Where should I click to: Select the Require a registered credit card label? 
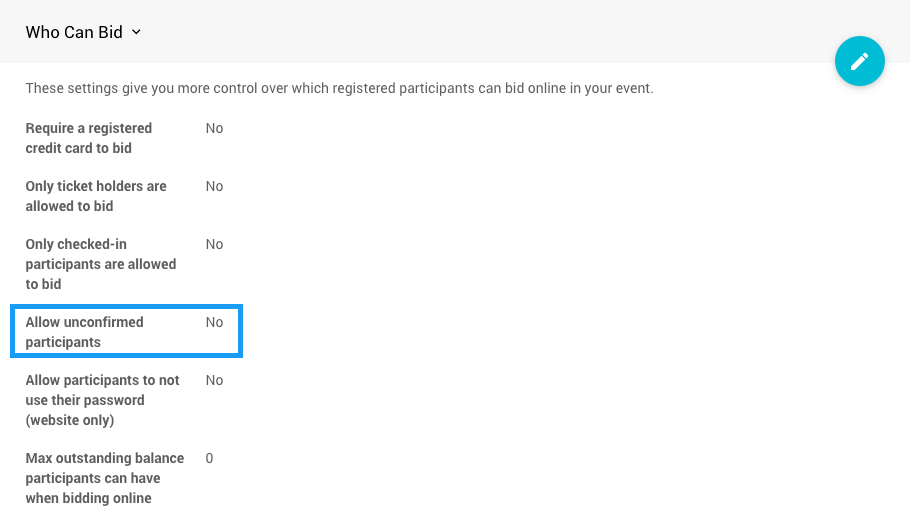coord(88,138)
